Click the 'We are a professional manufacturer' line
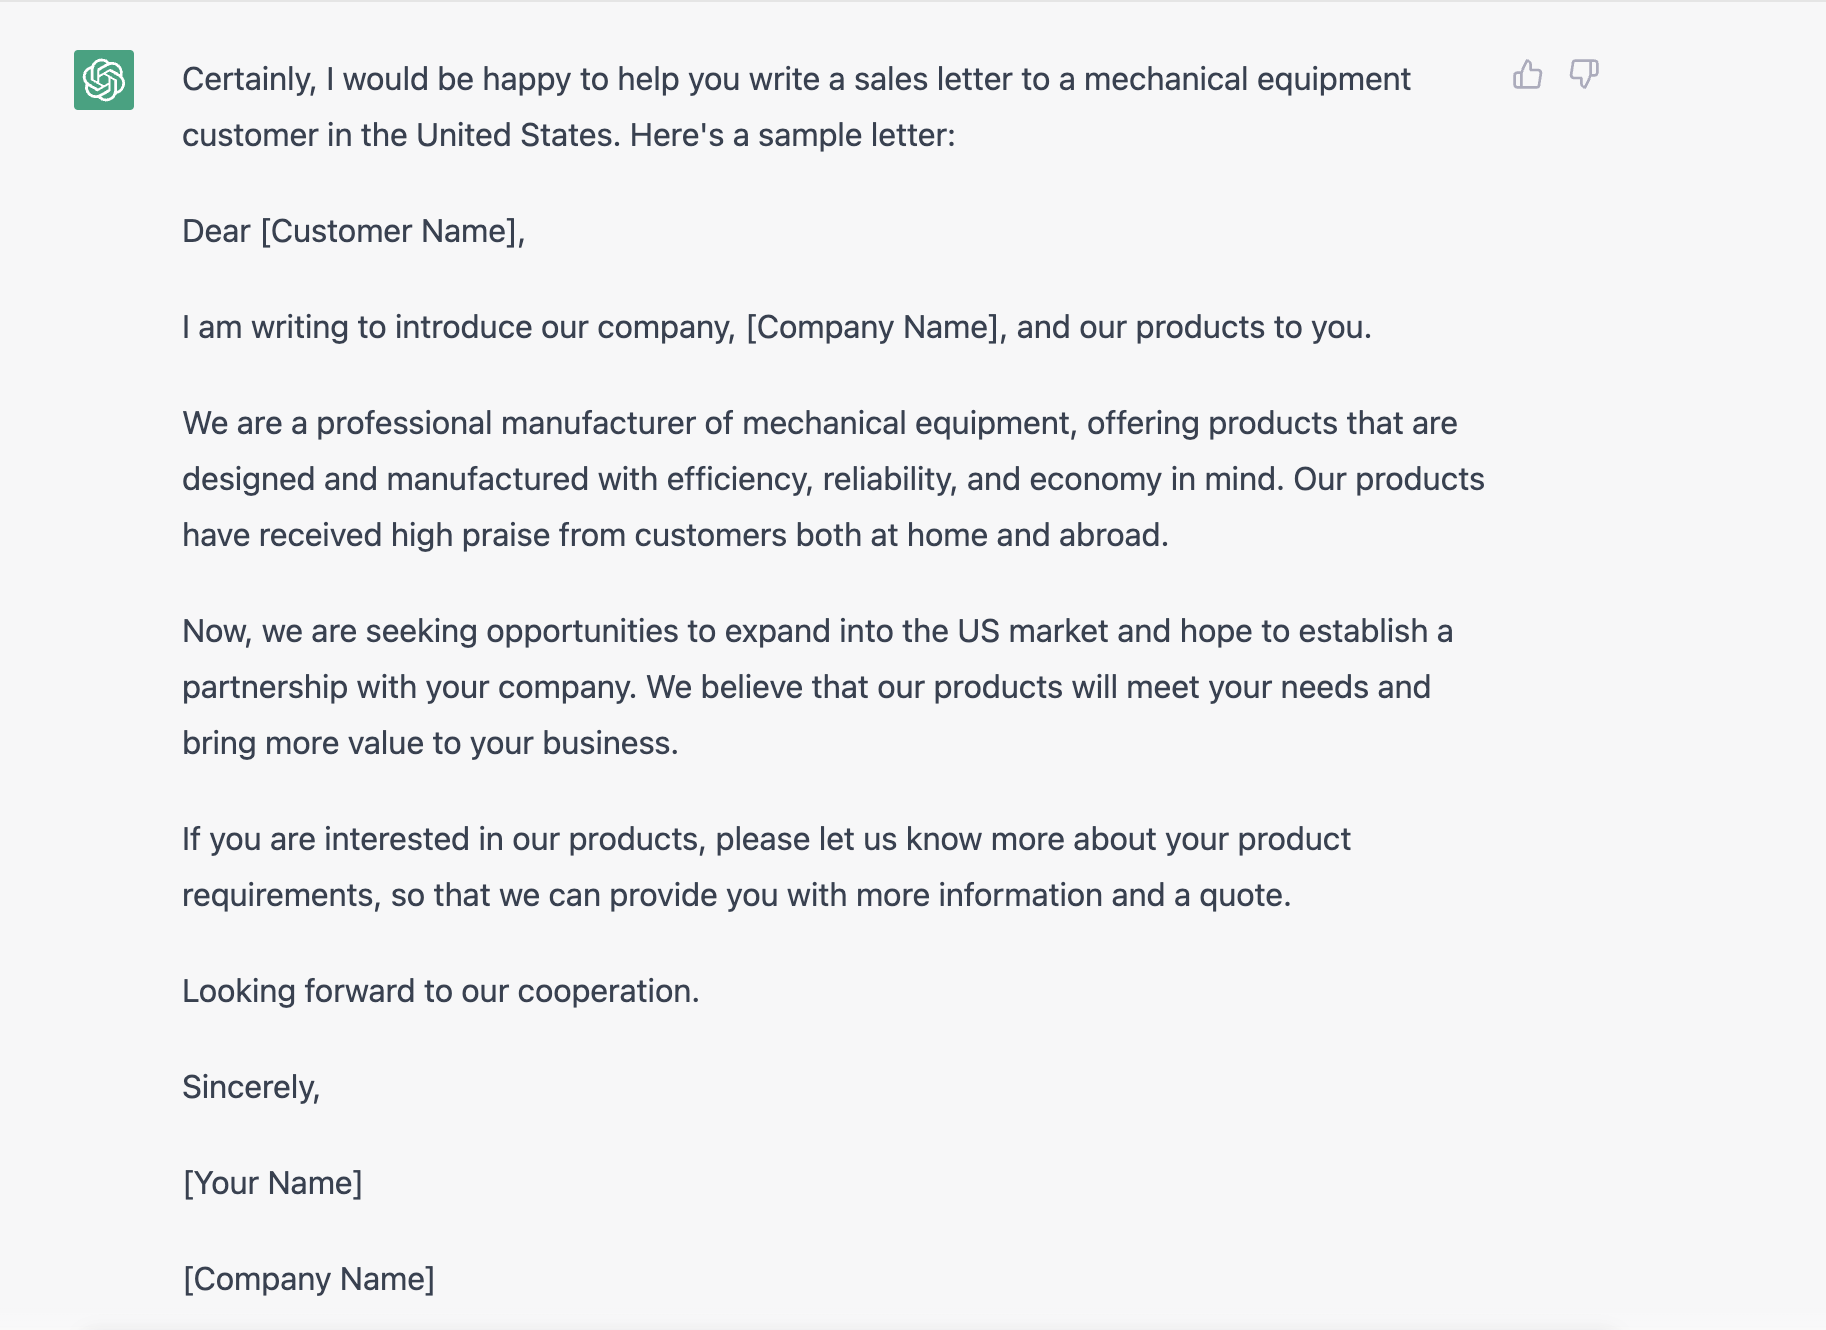1826x1330 pixels. click(820, 423)
